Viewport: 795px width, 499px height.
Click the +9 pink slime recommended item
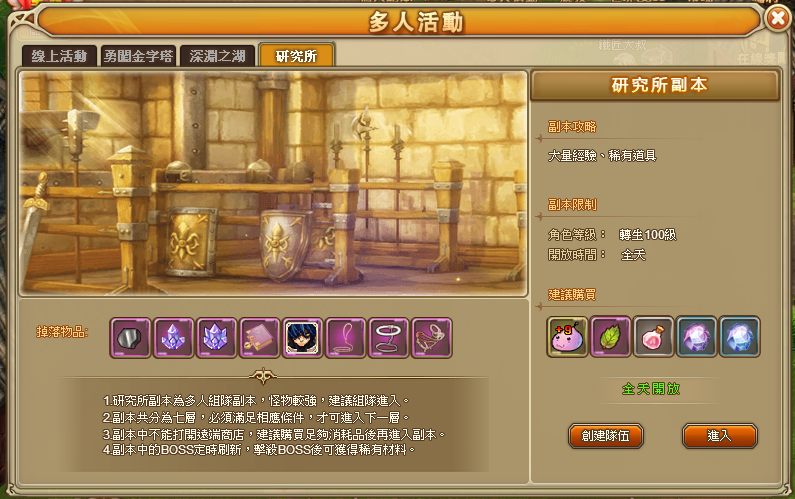[x=567, y=337]
